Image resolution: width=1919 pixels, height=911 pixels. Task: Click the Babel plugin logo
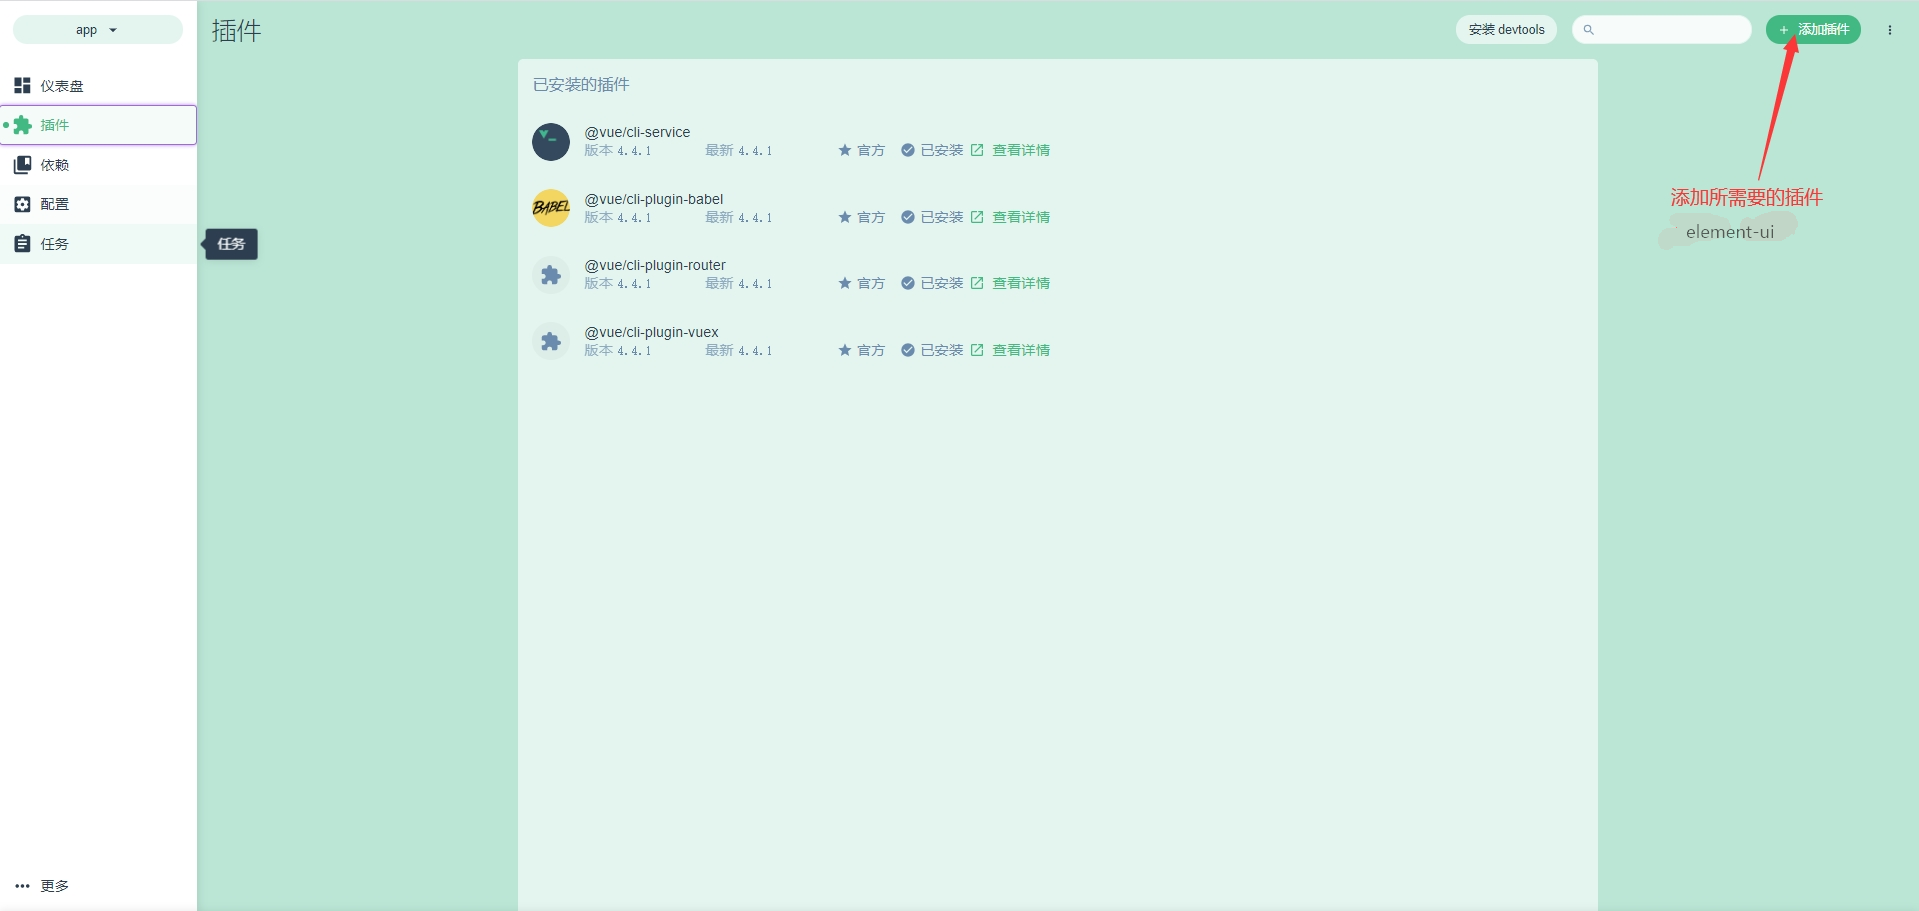click(551, 208)
